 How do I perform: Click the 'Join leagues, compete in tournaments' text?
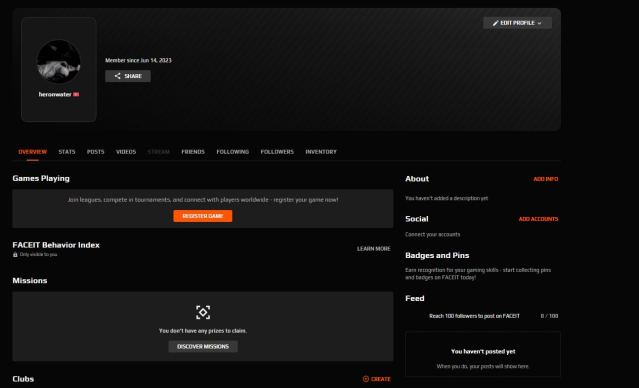[203, 200]
